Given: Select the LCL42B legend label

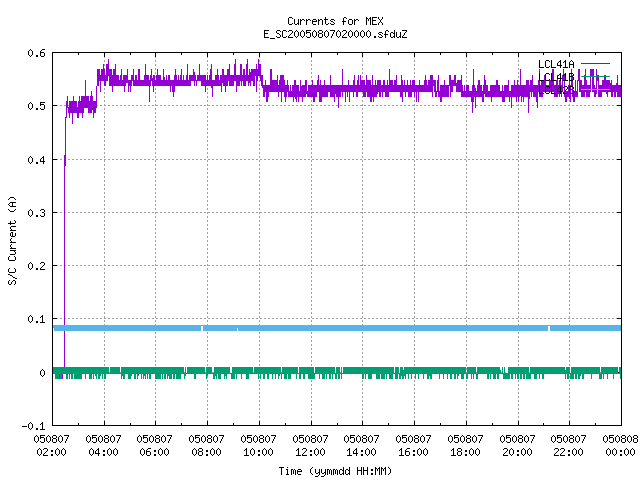Looking at the screenshot, I should [x=556, y=90].
